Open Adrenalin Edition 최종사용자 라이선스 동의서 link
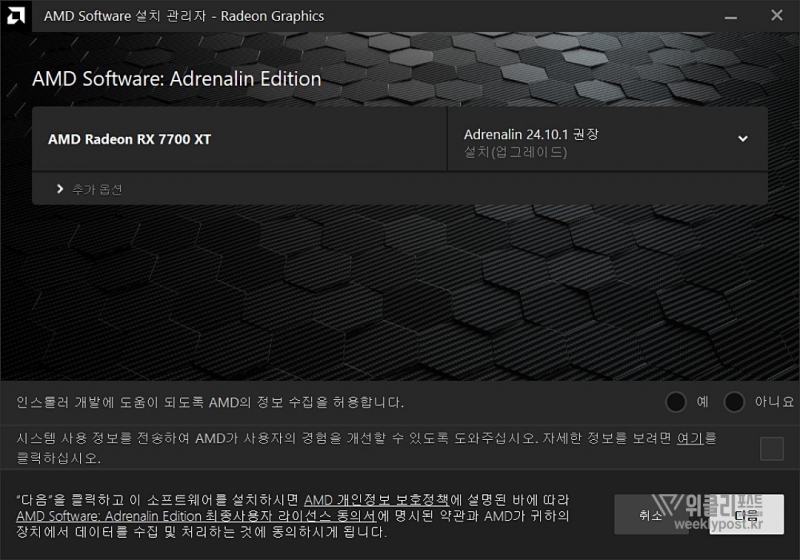The image size is (800, 560). (196, 516)
